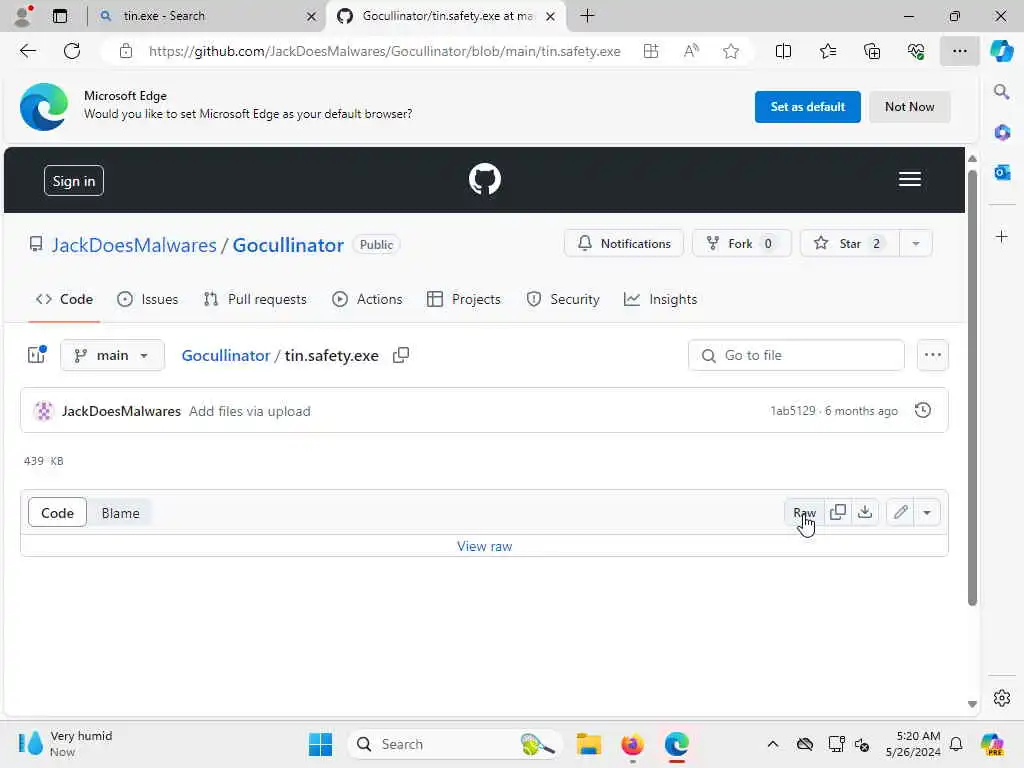Open Read aloud icon in address bar
Image resolution: width=1024 pixels, height=768 pixels.
[691, 51]
